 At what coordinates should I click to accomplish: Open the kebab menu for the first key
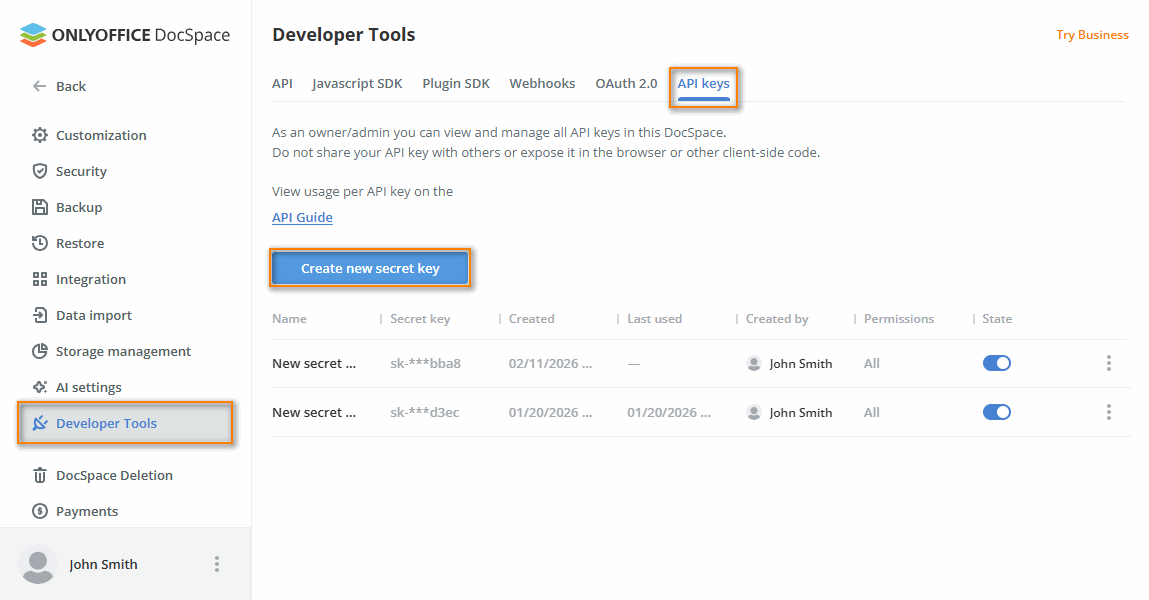coord(1109,362)
